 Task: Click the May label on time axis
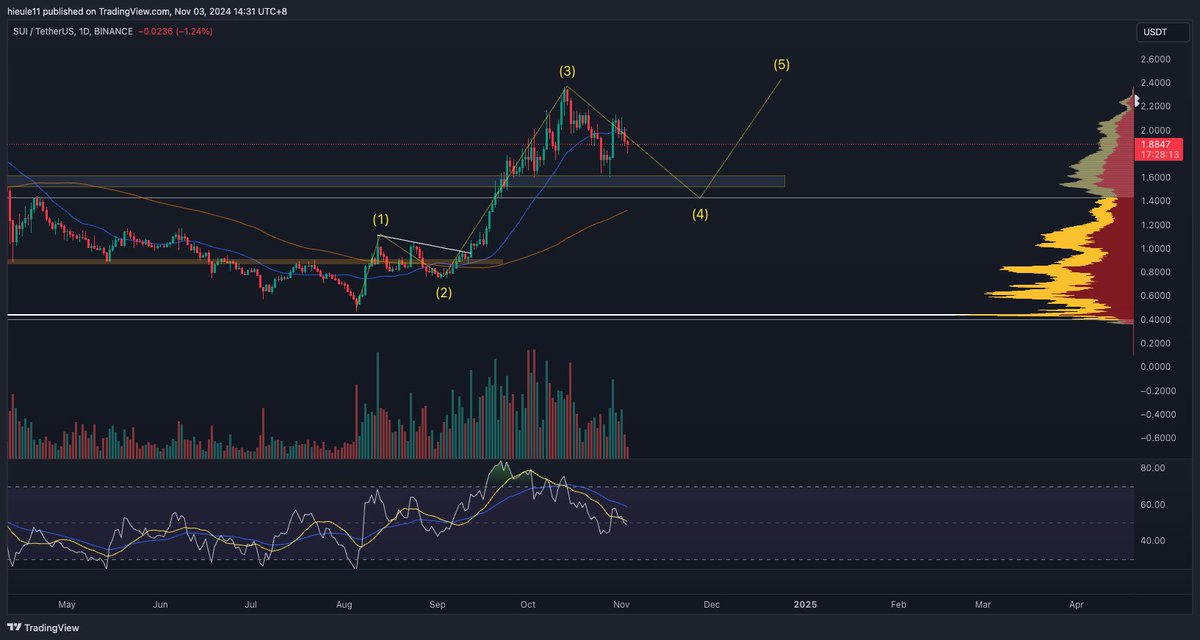click(x=68, y=605)
